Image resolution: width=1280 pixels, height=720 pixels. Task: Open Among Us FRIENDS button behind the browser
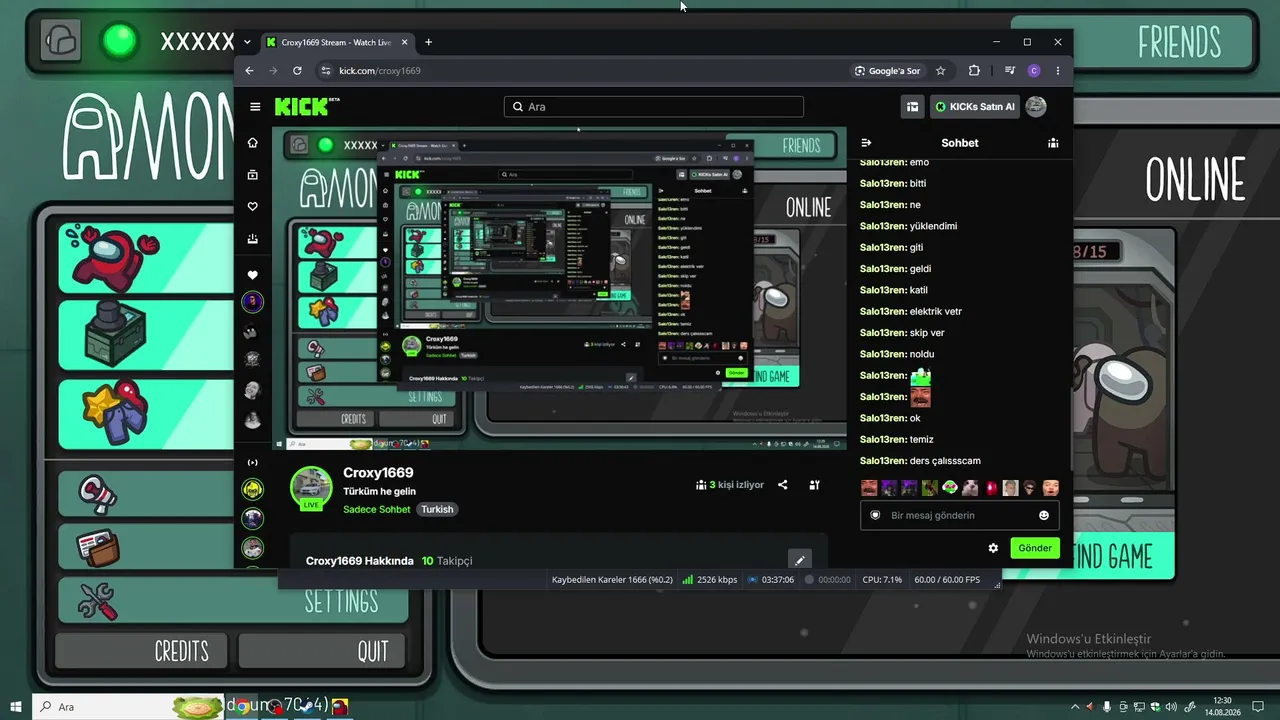[1179, 42]
